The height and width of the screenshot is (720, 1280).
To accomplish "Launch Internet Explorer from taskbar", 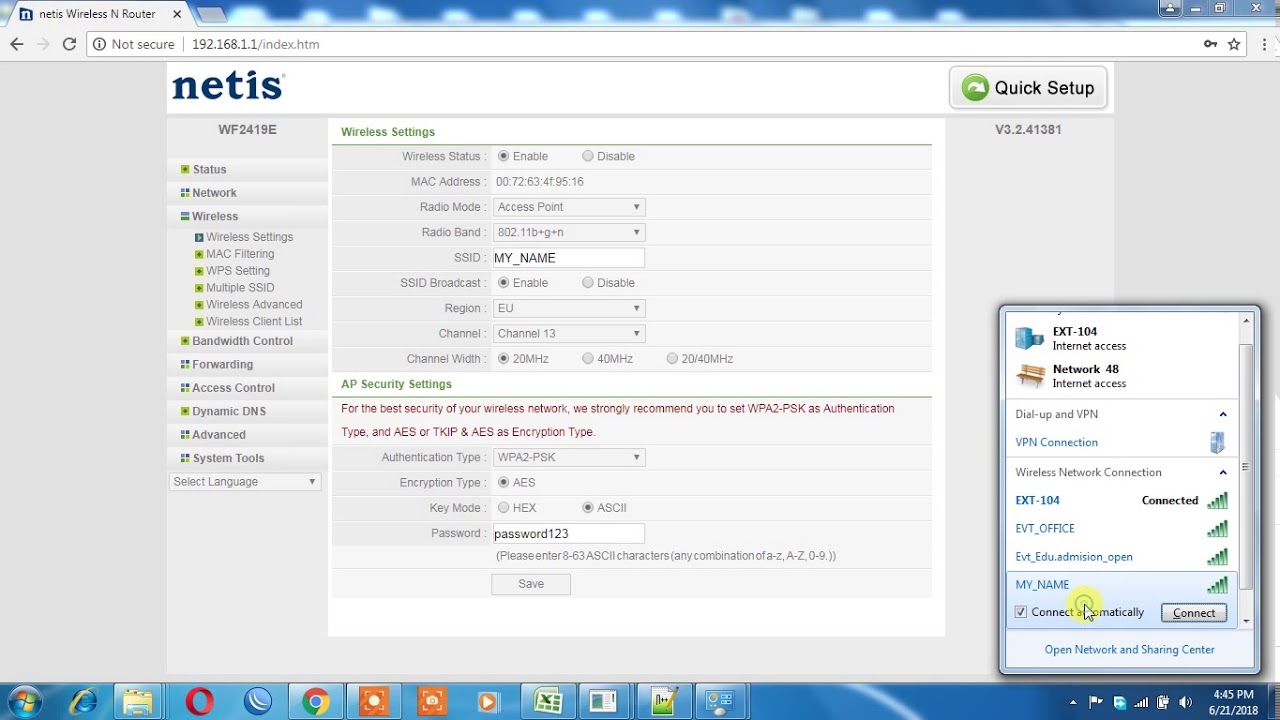I will click(x=84, y=701).
